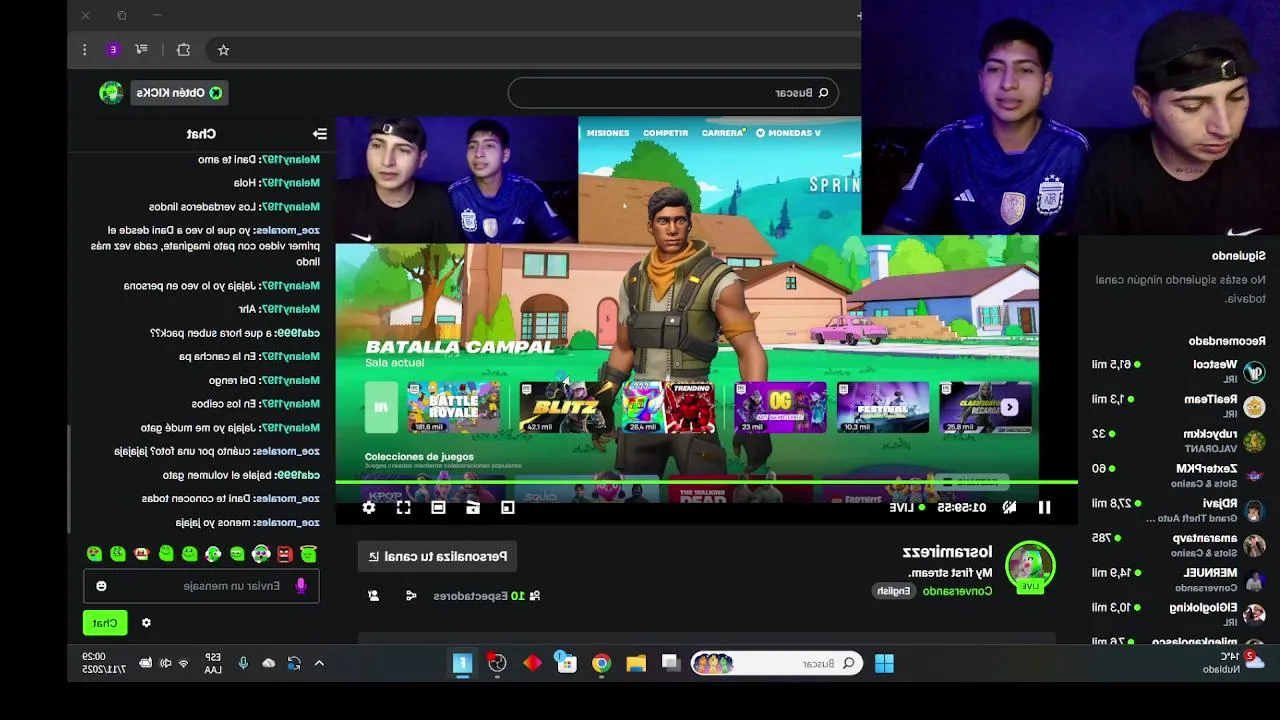Select the OG game mode tile
1280x720 pixels.
tap(780, 407)
